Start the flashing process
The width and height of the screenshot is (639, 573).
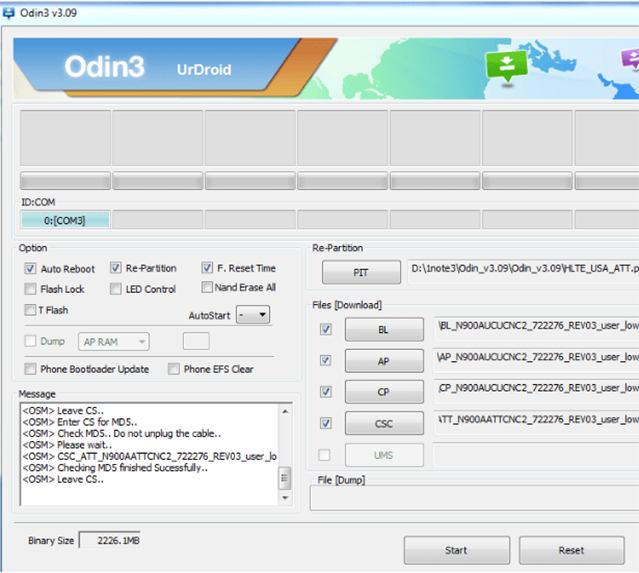click(x=456, y=550)
